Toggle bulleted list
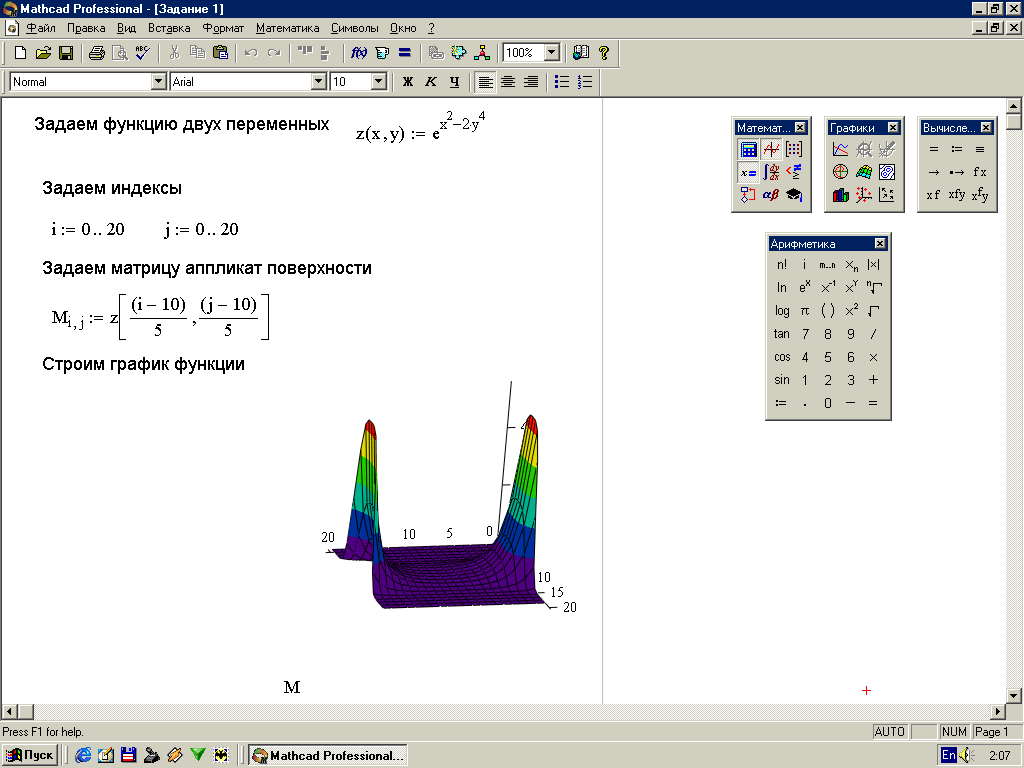The image size is (1024, 768). tap(562, 82)
